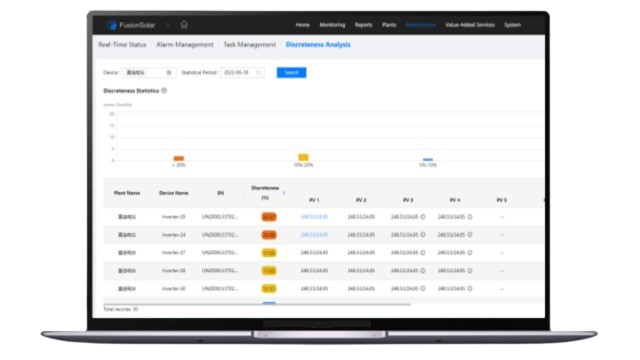Open the Value-Added Services menu
Screen dimensions: 640x360
coord(470,25)
